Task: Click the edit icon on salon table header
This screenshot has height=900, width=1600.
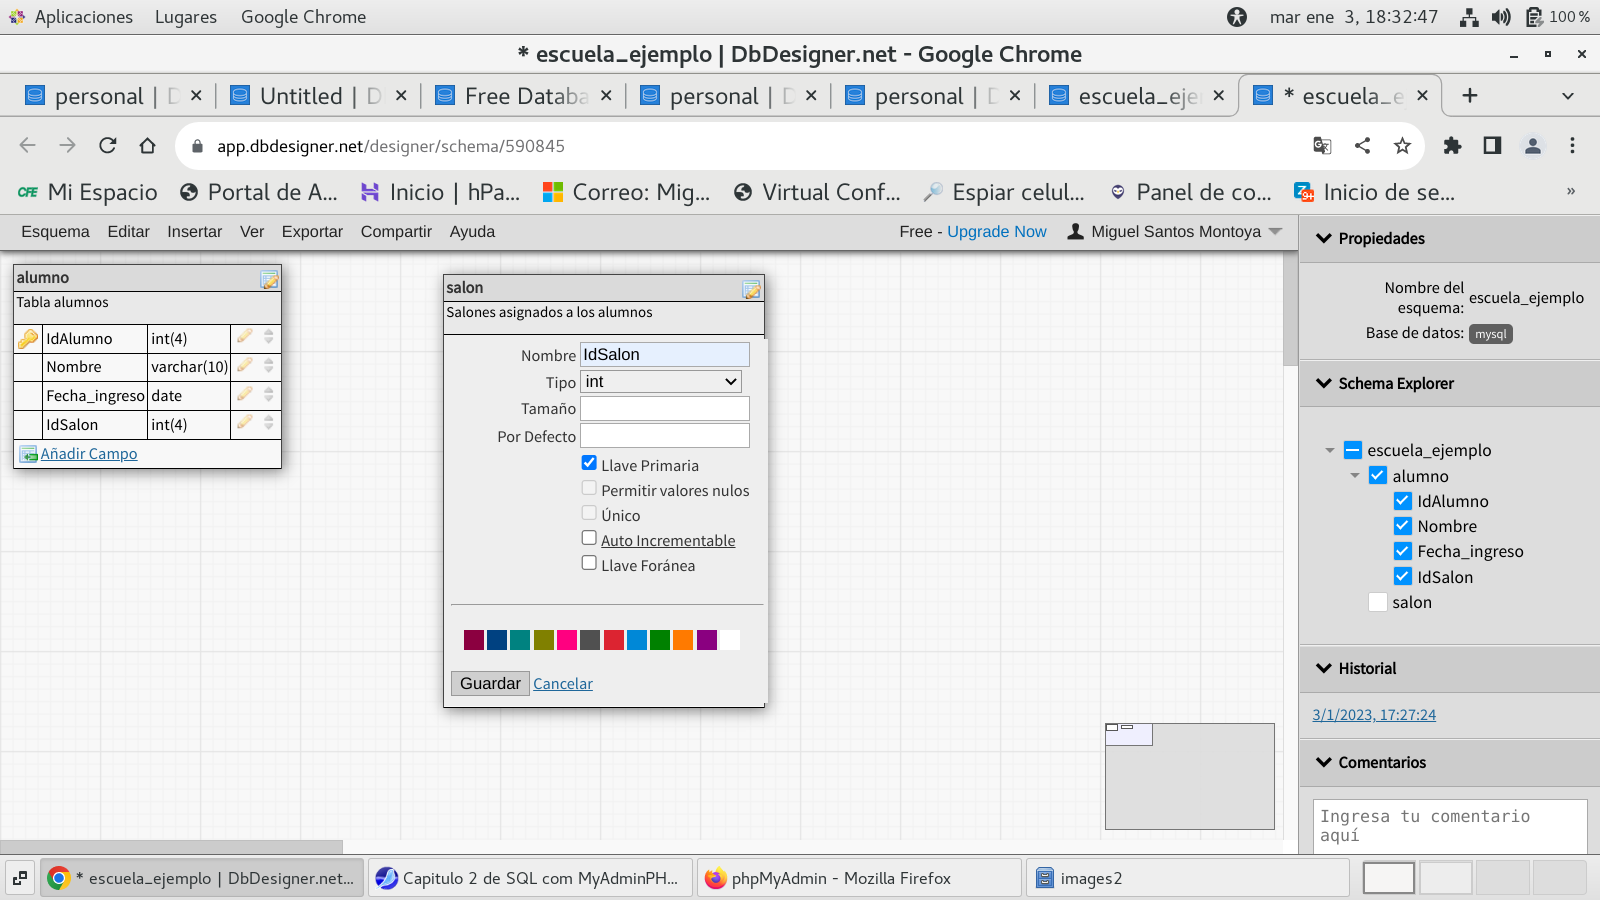Action: 751,290
